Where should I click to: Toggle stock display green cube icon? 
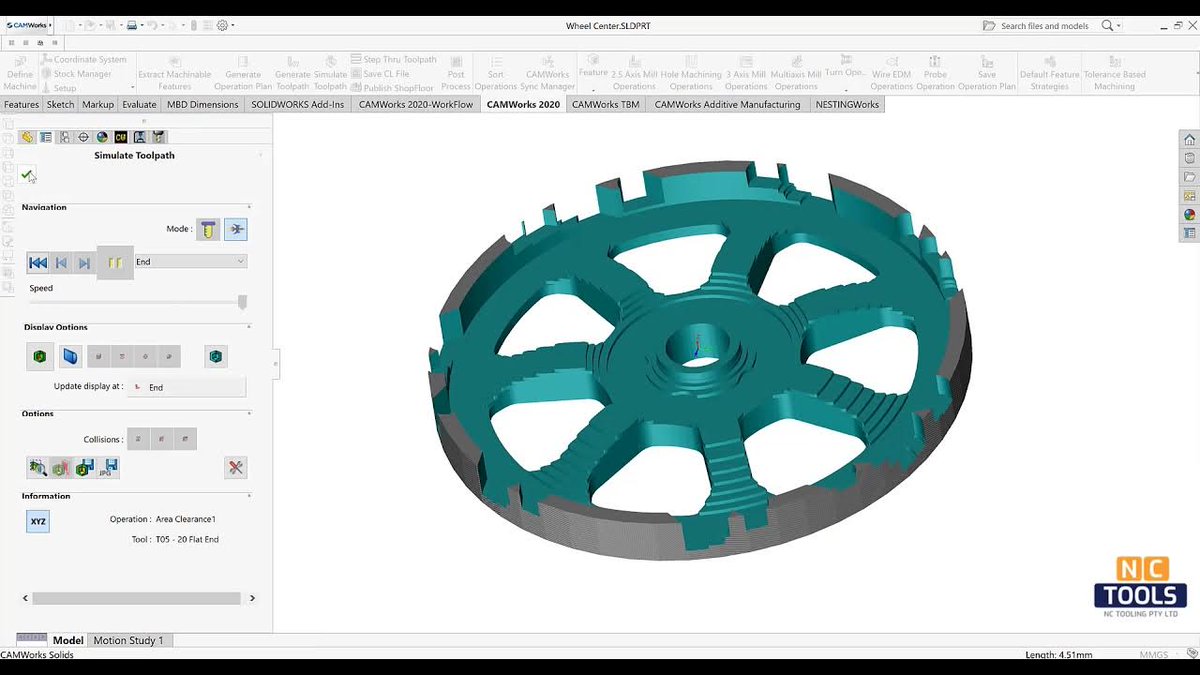pos(40,356)
